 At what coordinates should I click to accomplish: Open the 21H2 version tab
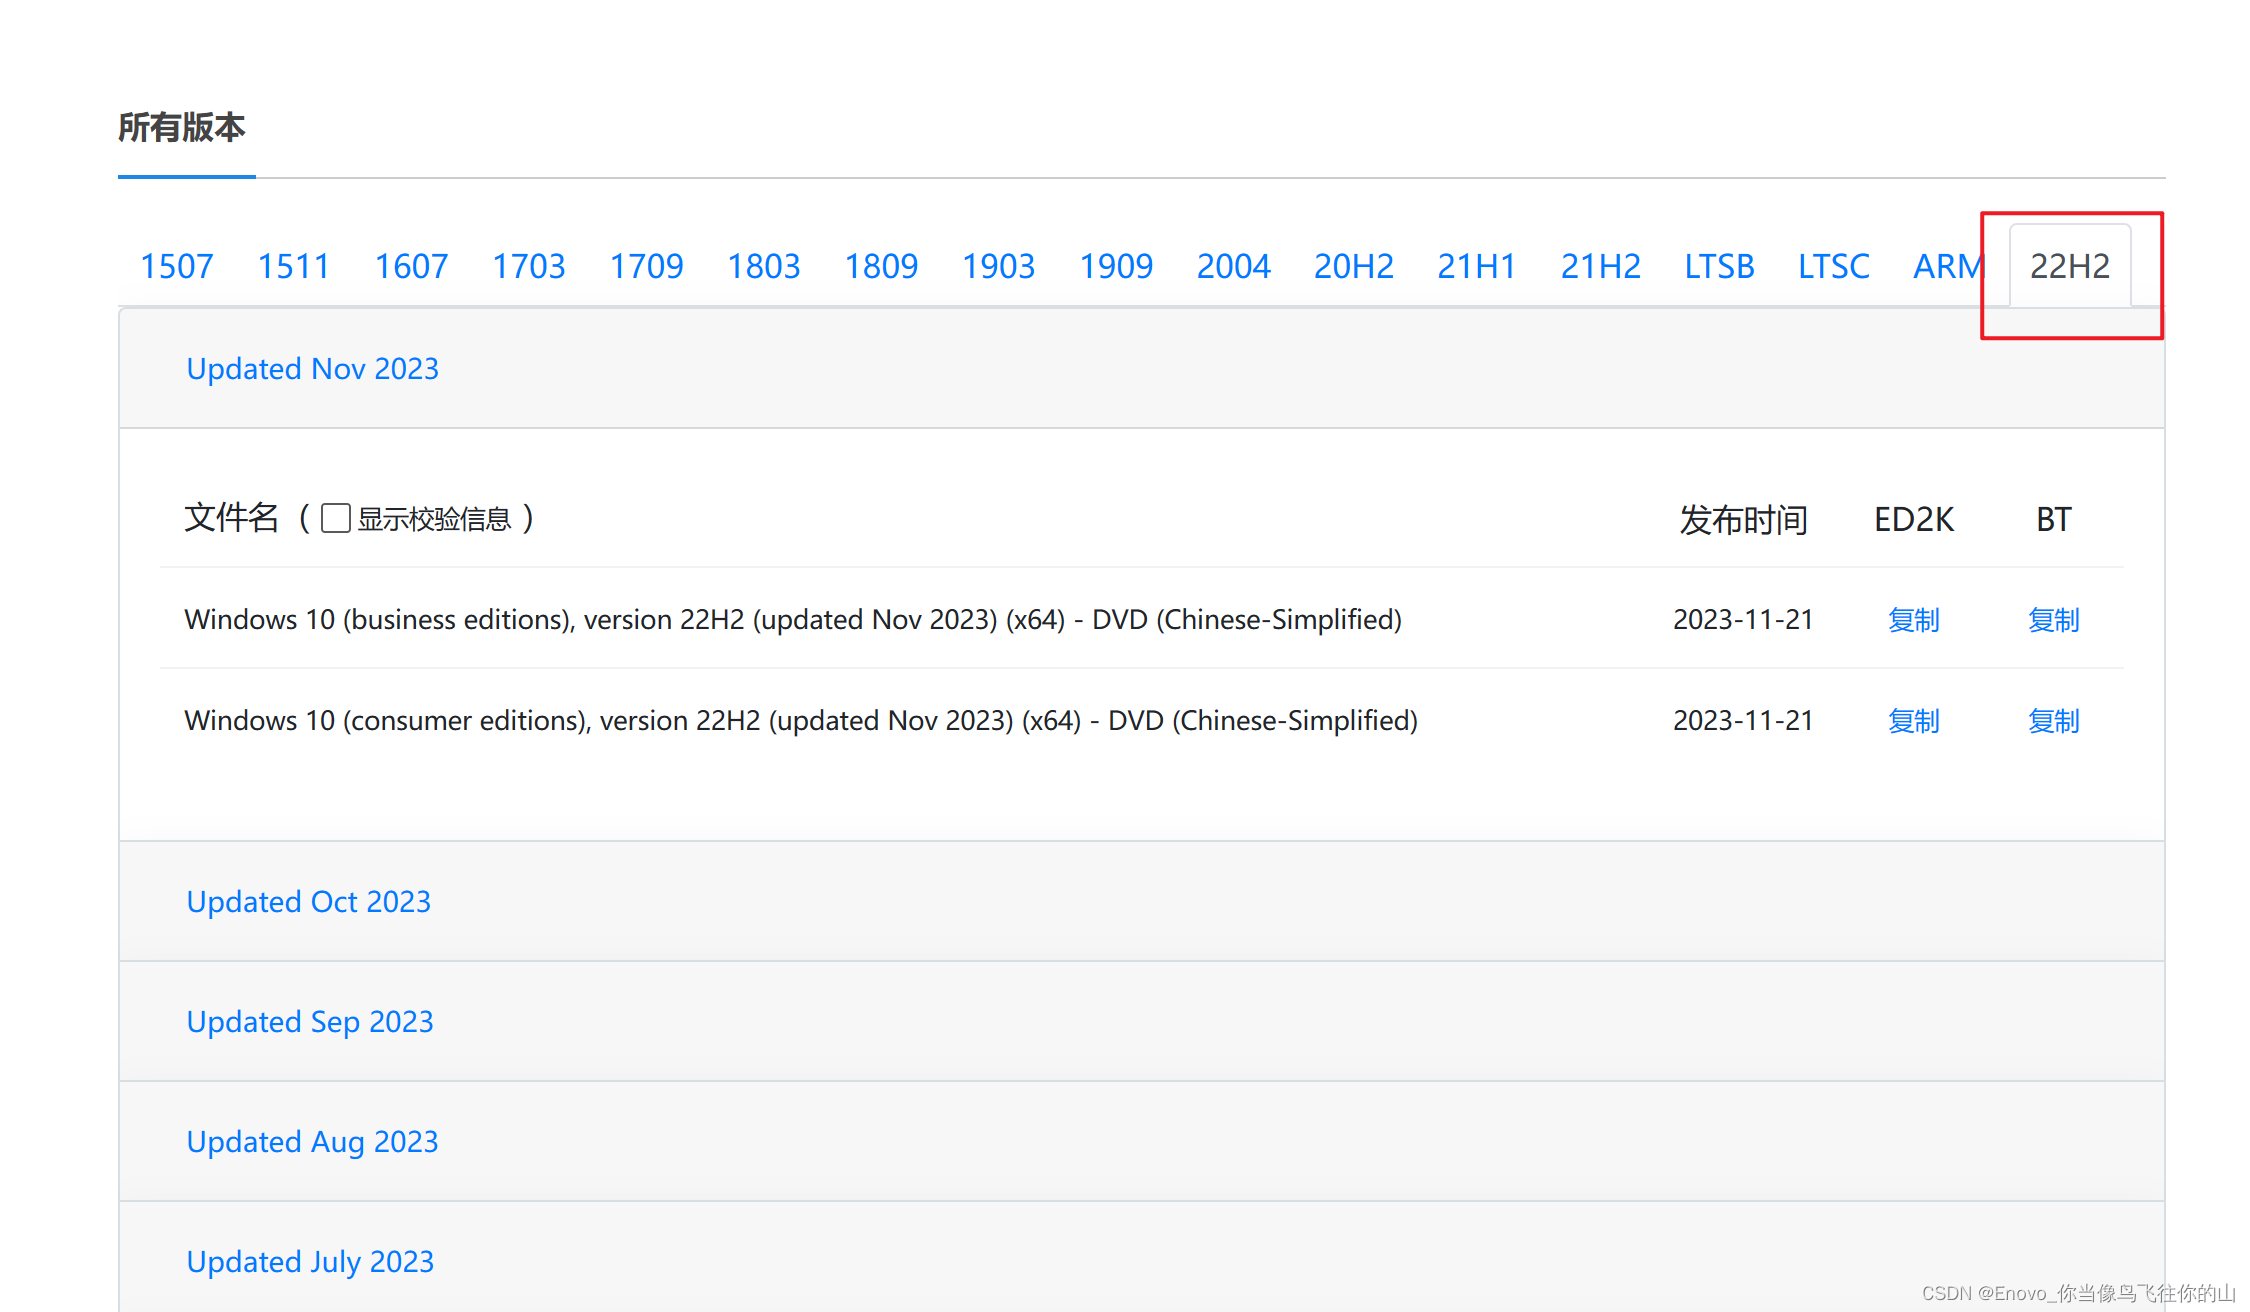[x=1600, y=266]
